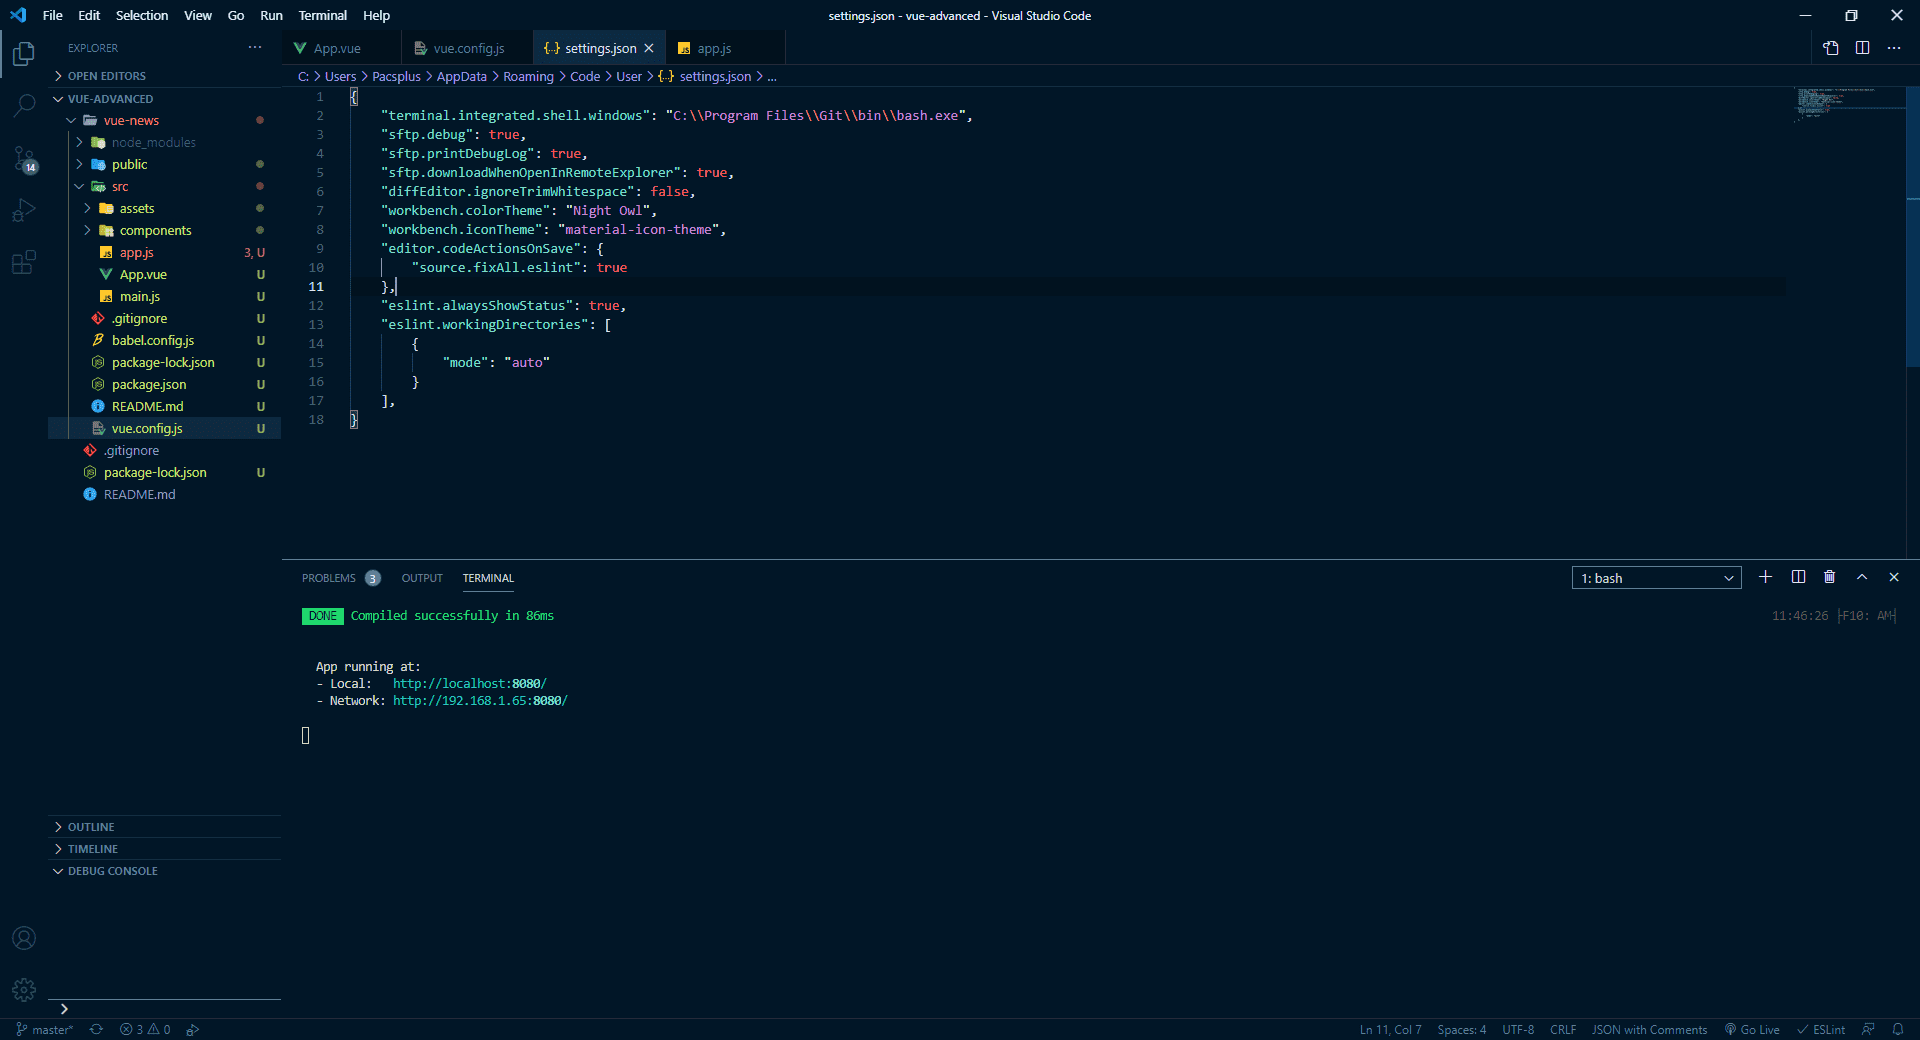This screenshot has width=1920, height=1040.
Task: Open the Terminal menu
Action: click(x=322, y=15)
